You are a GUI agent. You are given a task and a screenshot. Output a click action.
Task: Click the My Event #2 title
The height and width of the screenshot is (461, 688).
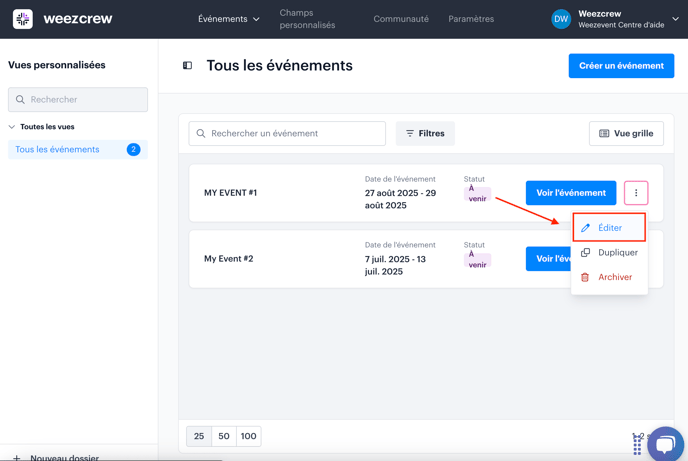tap(229, 258)
